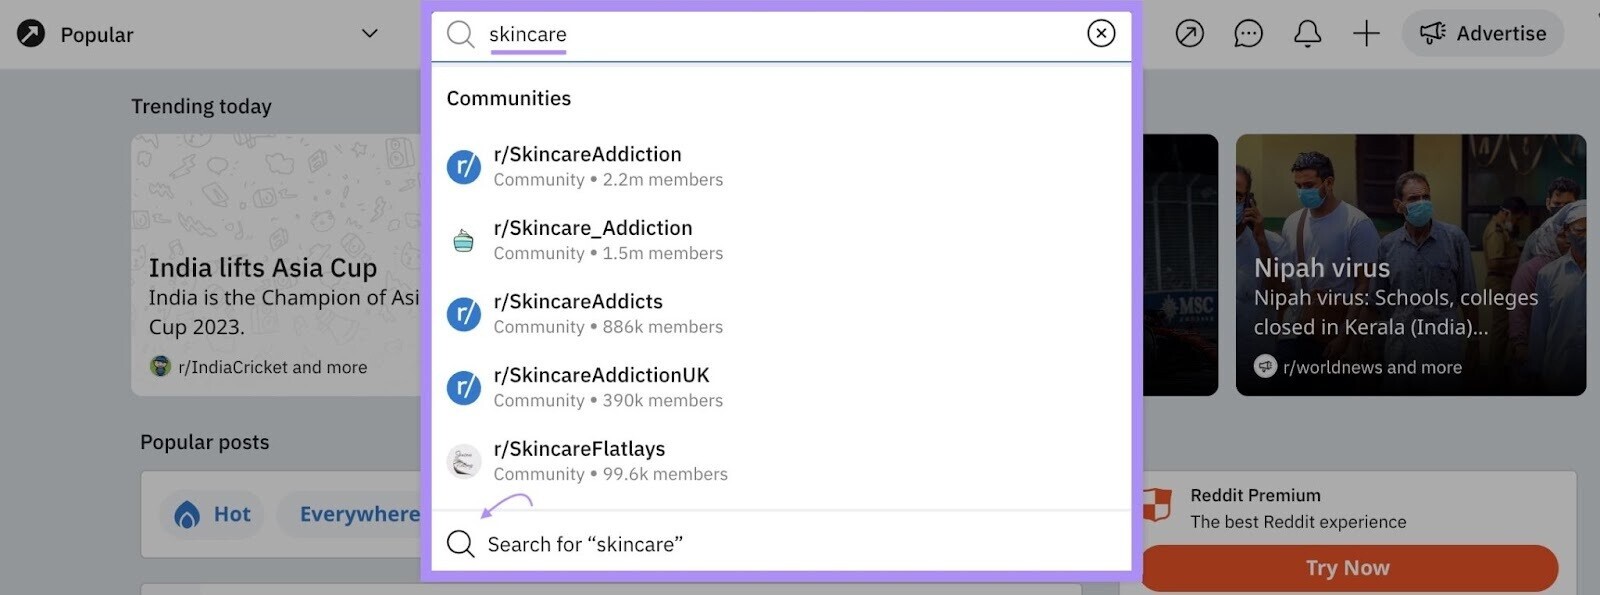Click "99.6k members" text under r/SkincareFlatlays

pyautogui.click(x=665, y=474)
